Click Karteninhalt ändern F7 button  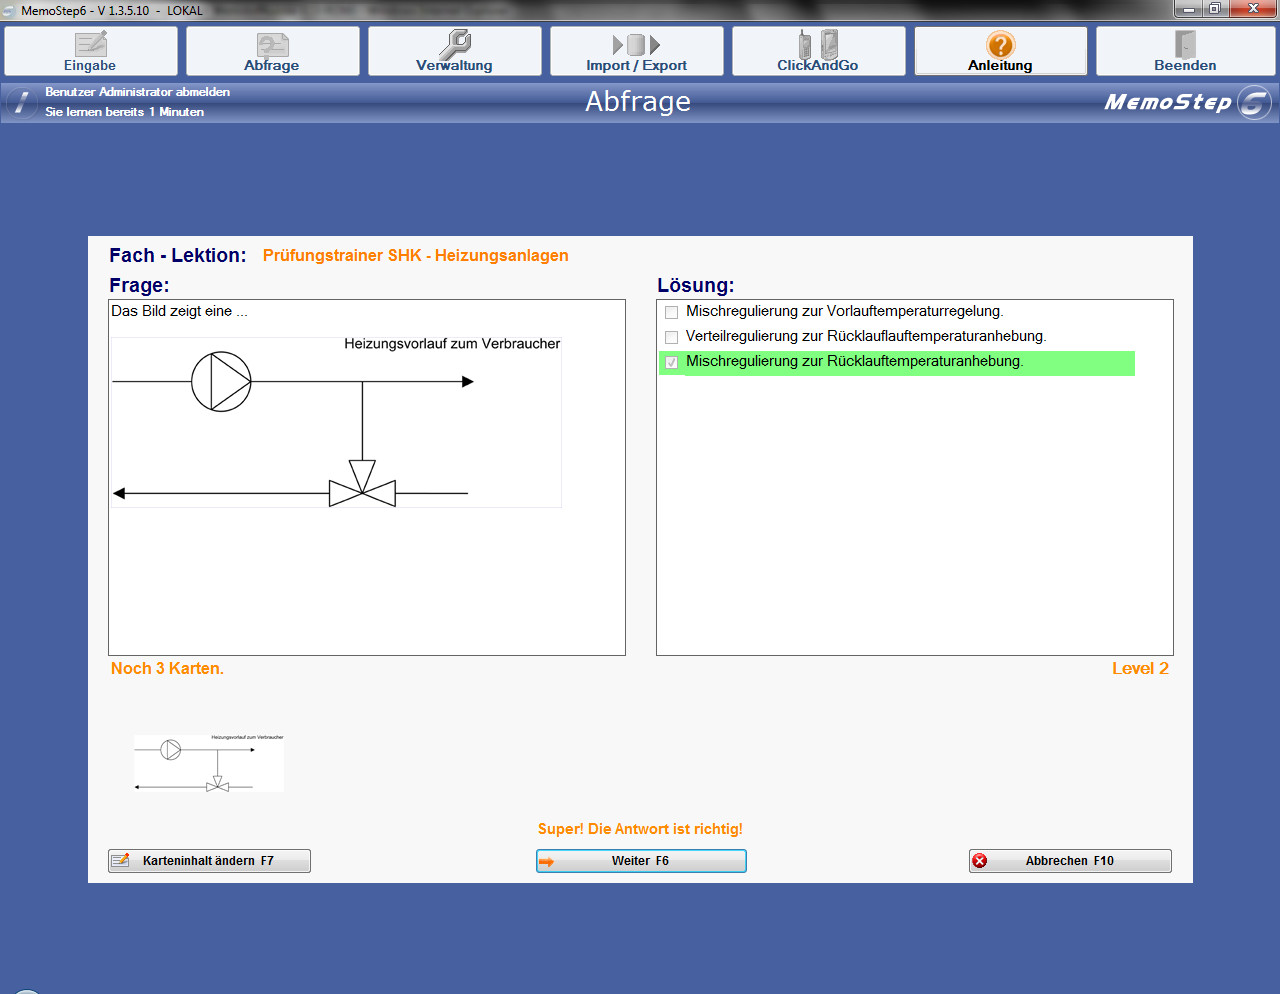coord(209,861)
